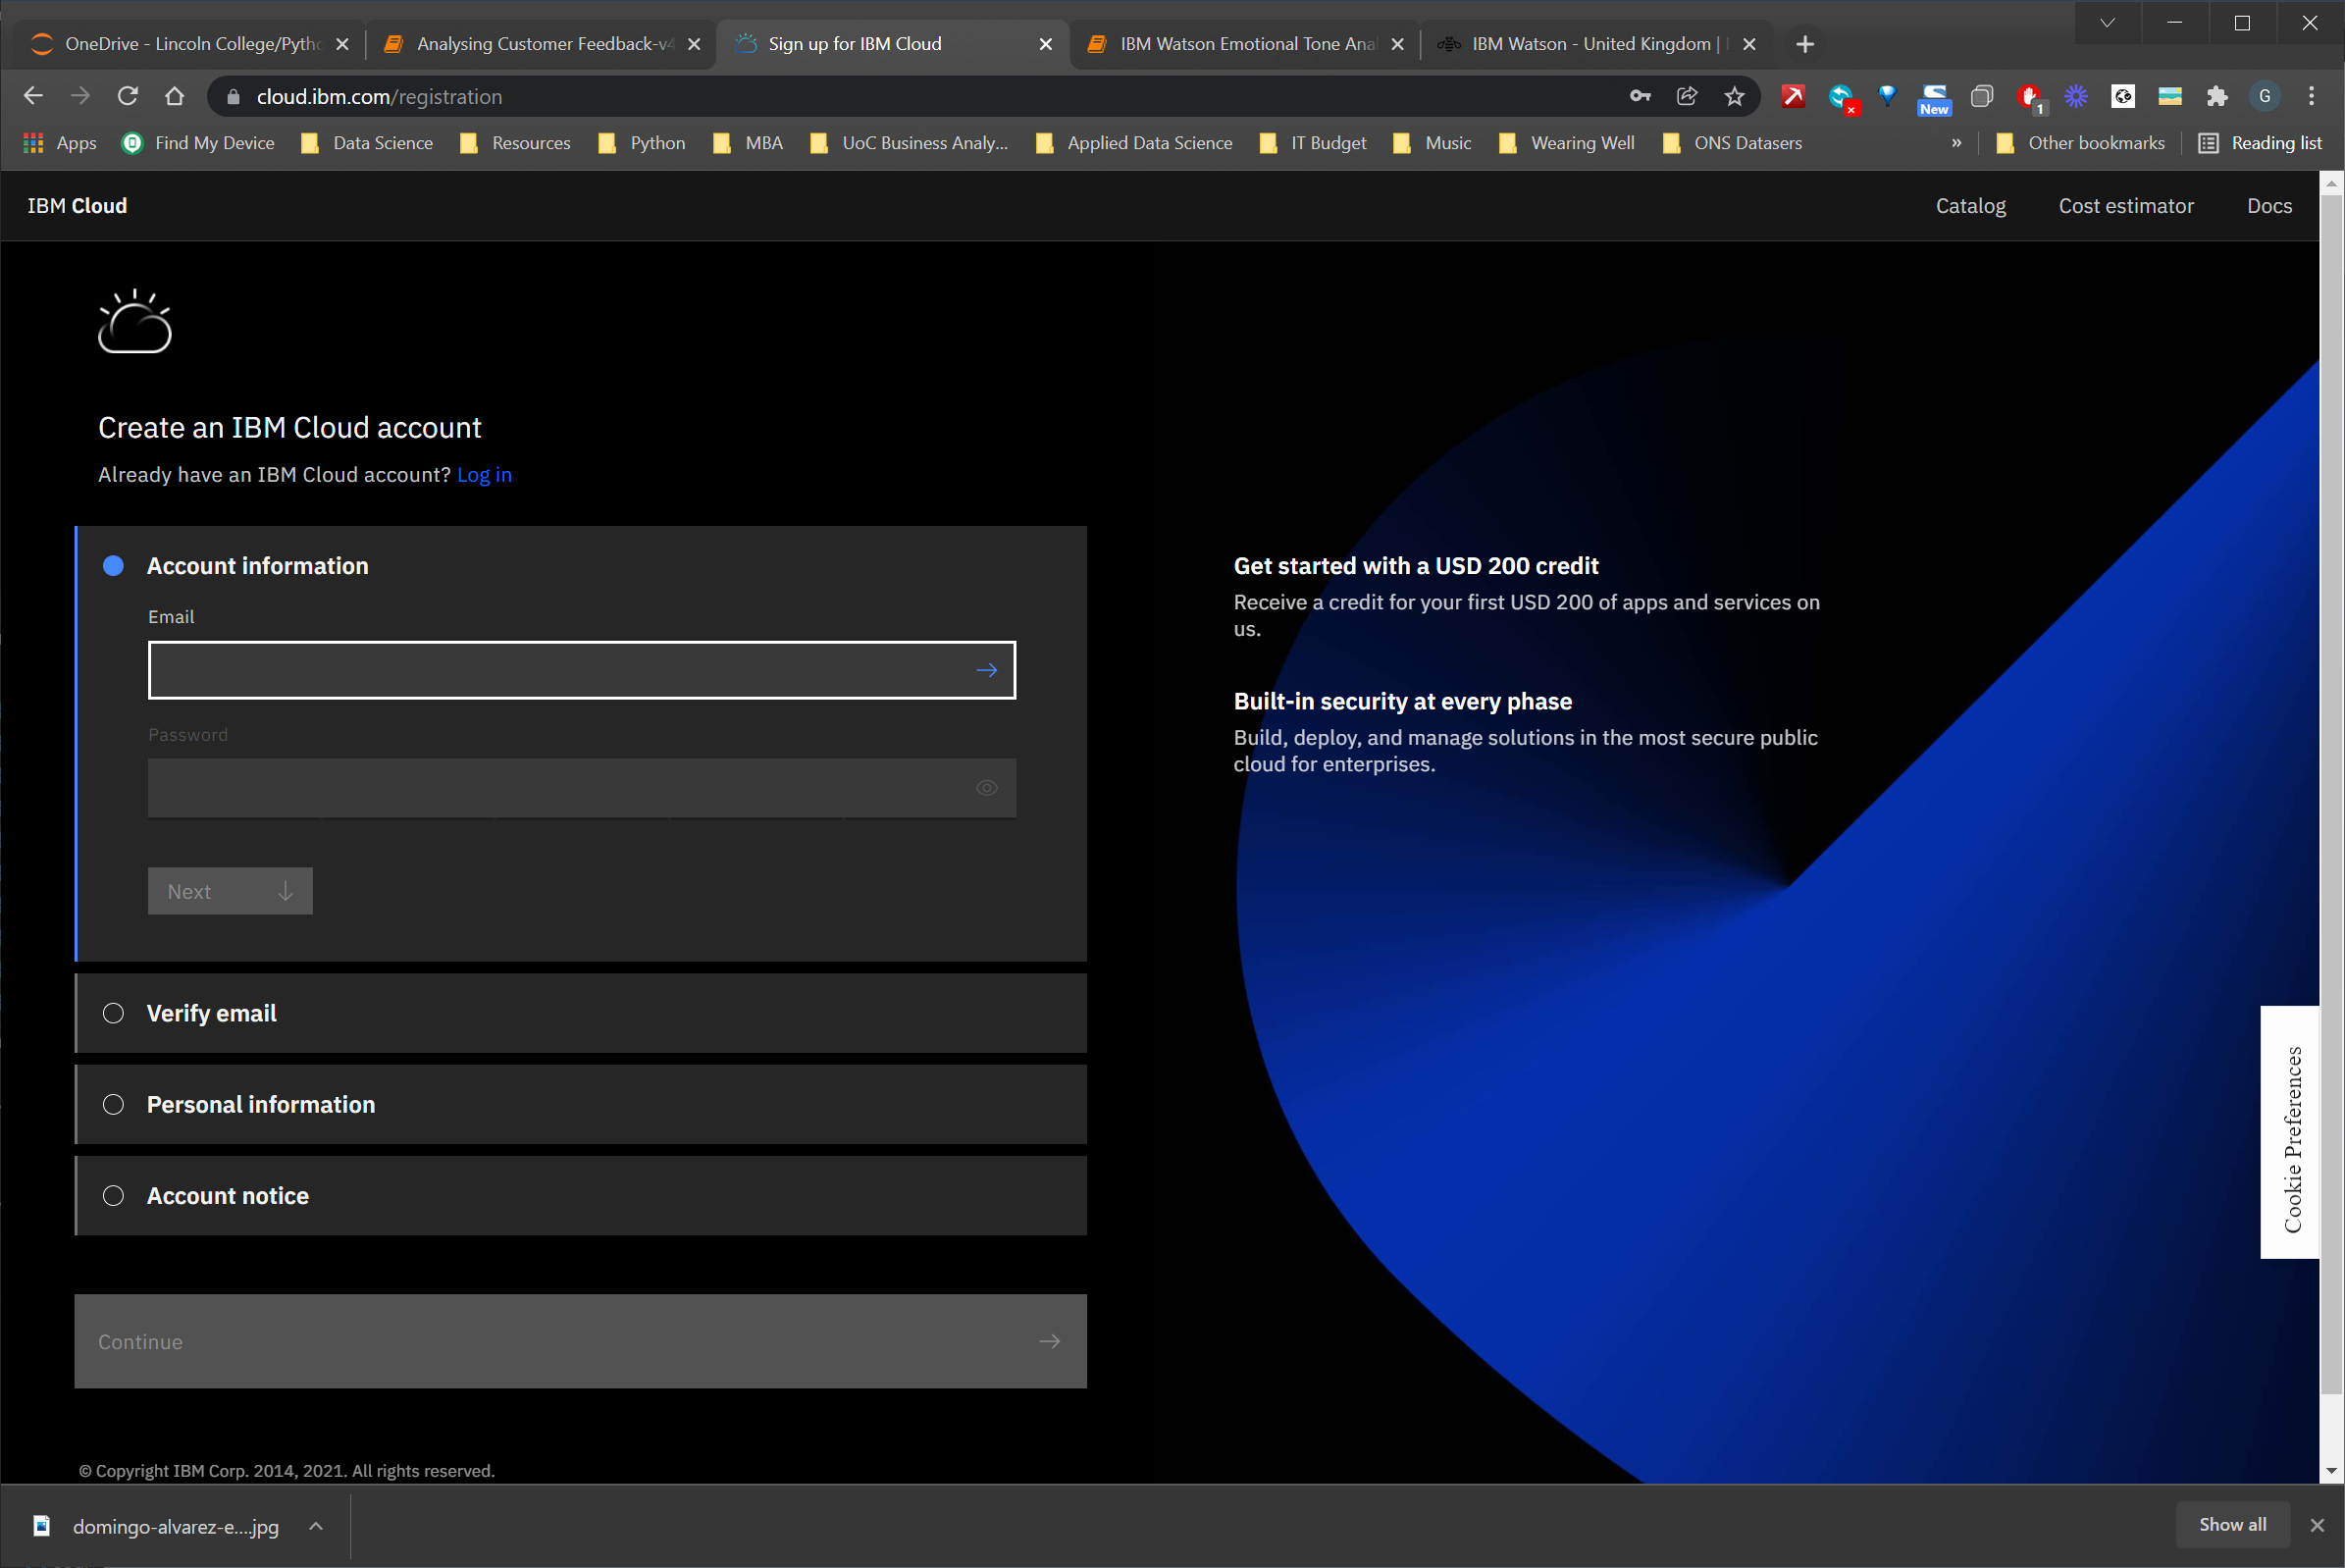Click the email field arrow icon
The image size is (2345, 1568).
pyautogui.click(x=986, y=670)
